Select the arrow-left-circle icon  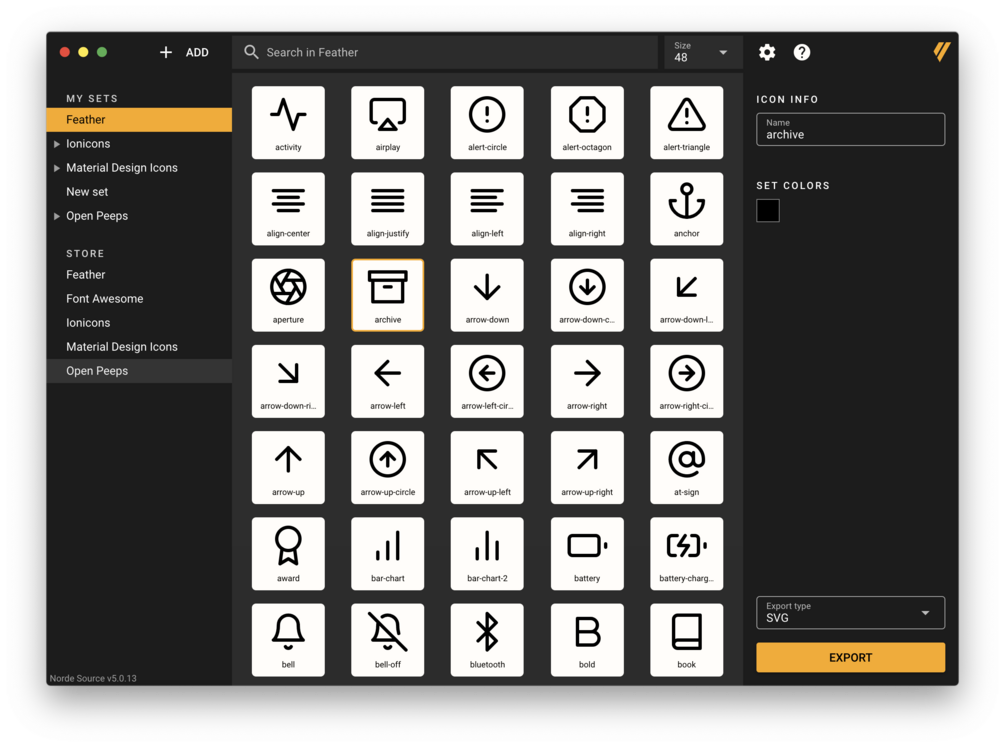click(x=487, y=381)
